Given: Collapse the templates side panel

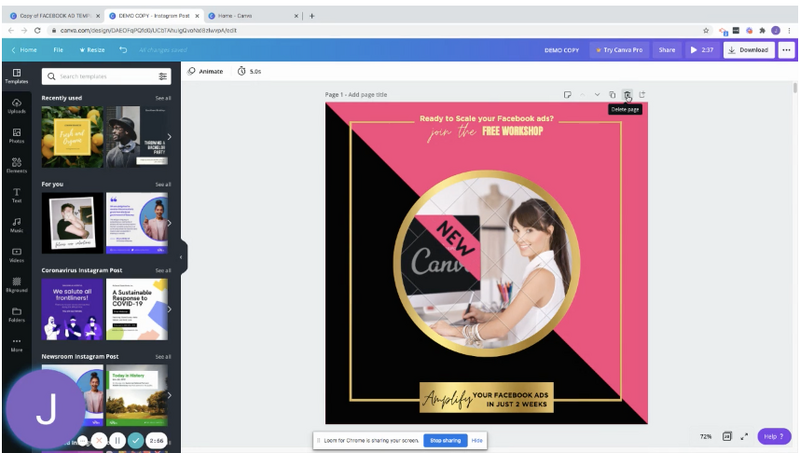Looking at the screenshot, I should [x=181, y=257].
